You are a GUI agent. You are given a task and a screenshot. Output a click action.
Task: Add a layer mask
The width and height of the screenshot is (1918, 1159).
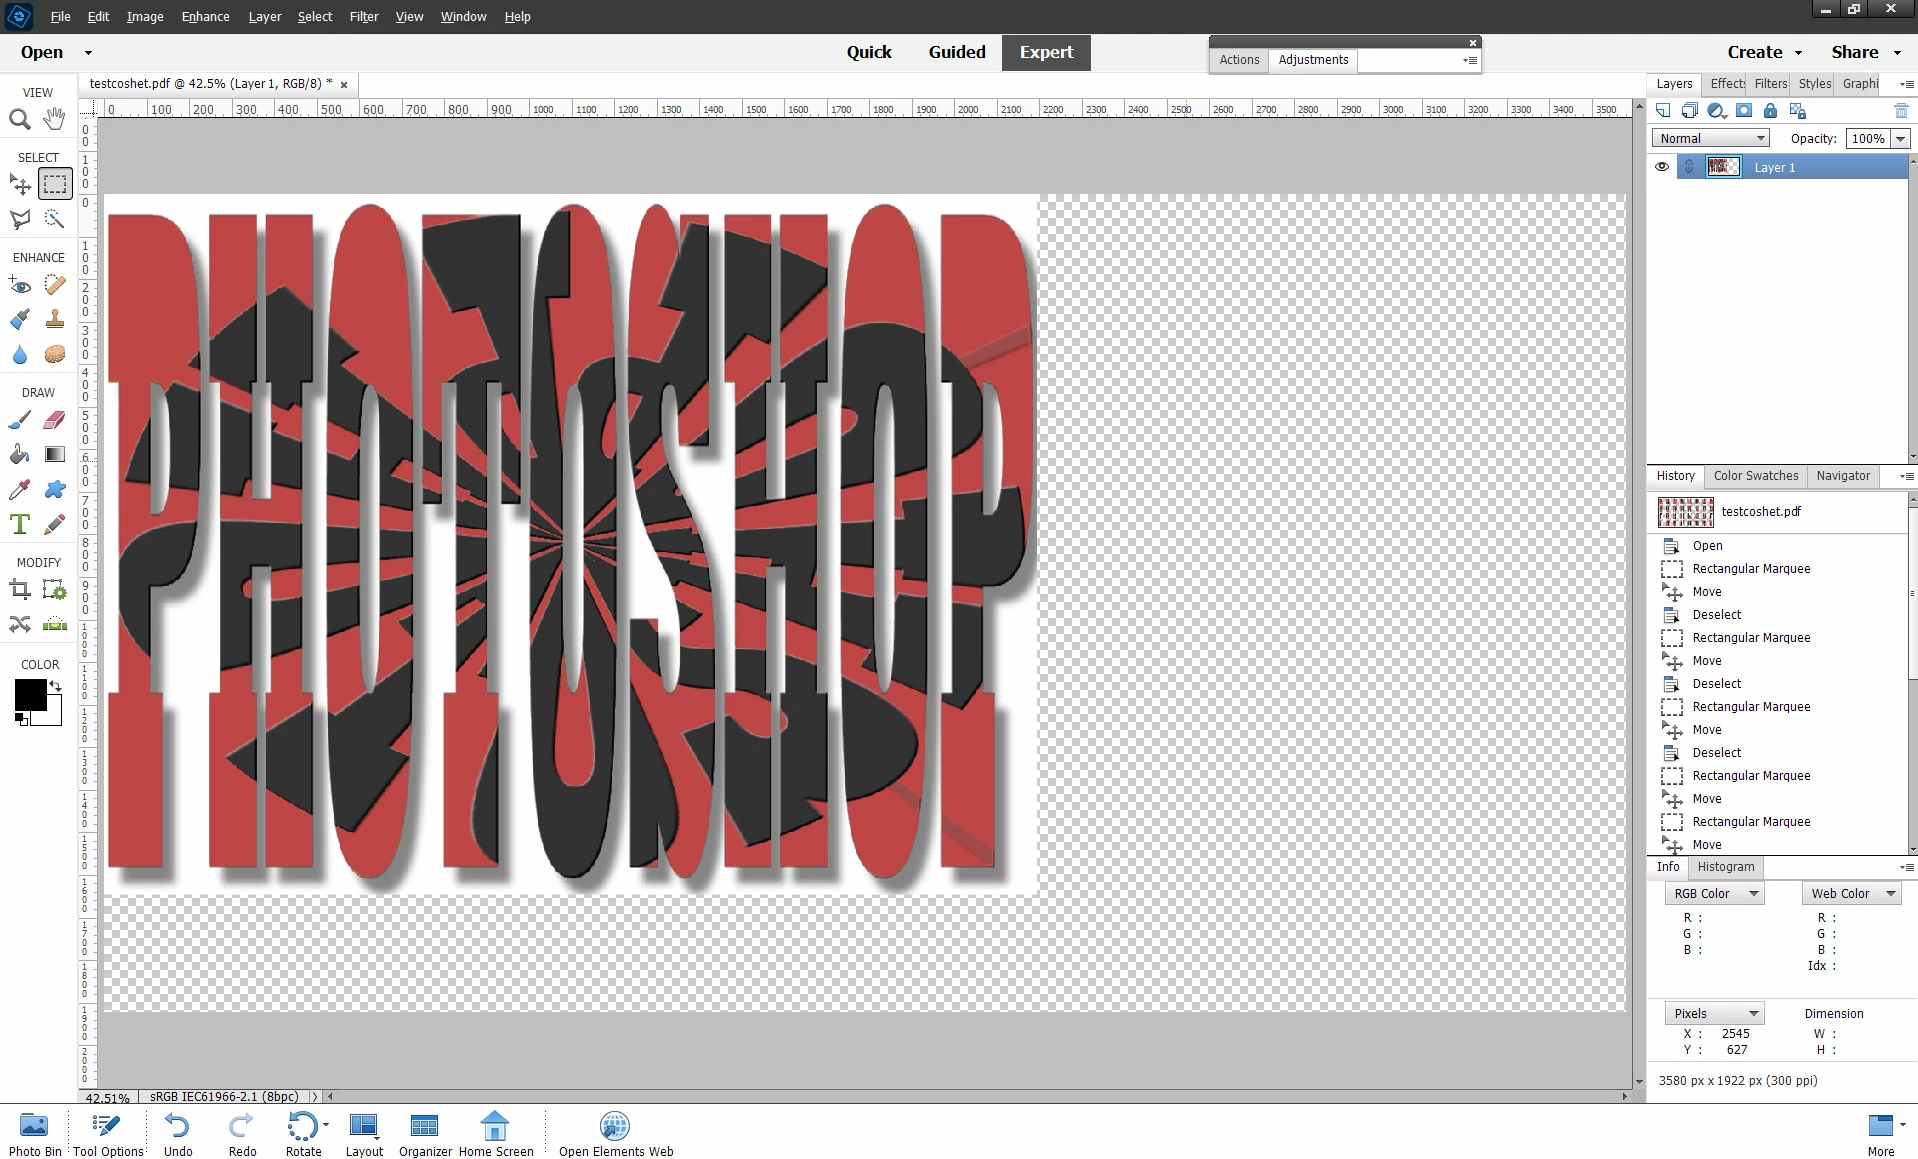pos(1744,111)
